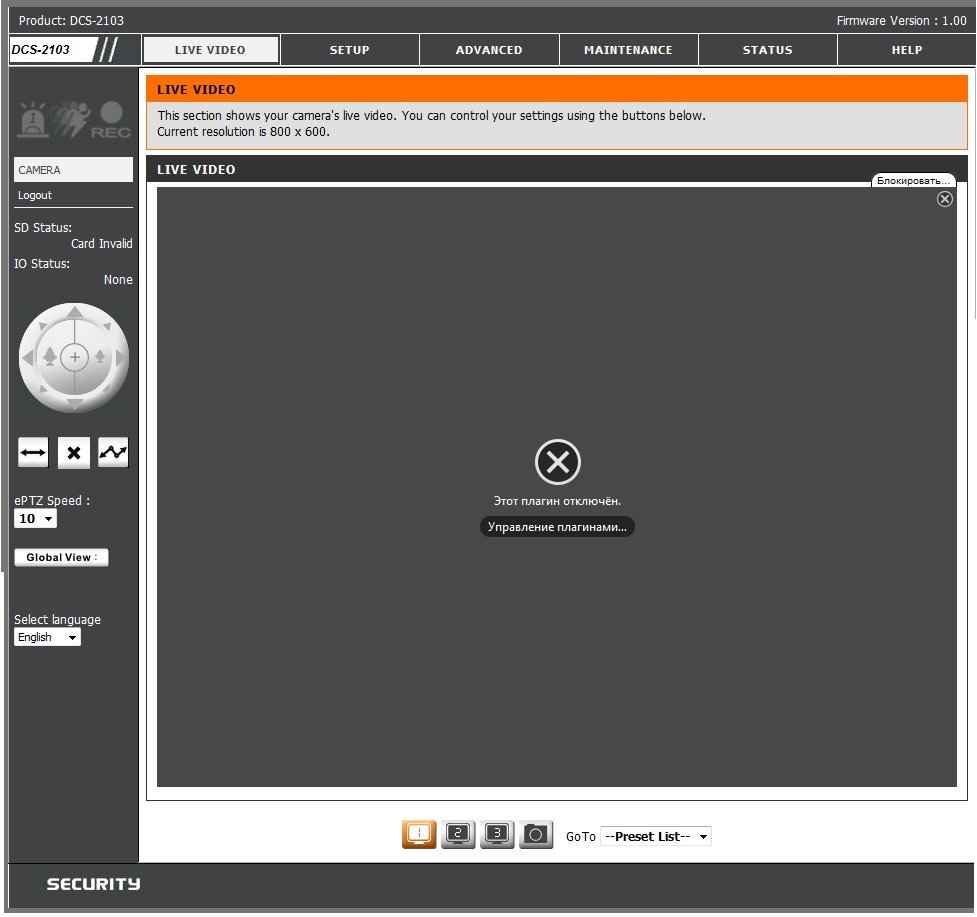Click the Logout link
The image size is (977, 917).
(x=35, y=195)
